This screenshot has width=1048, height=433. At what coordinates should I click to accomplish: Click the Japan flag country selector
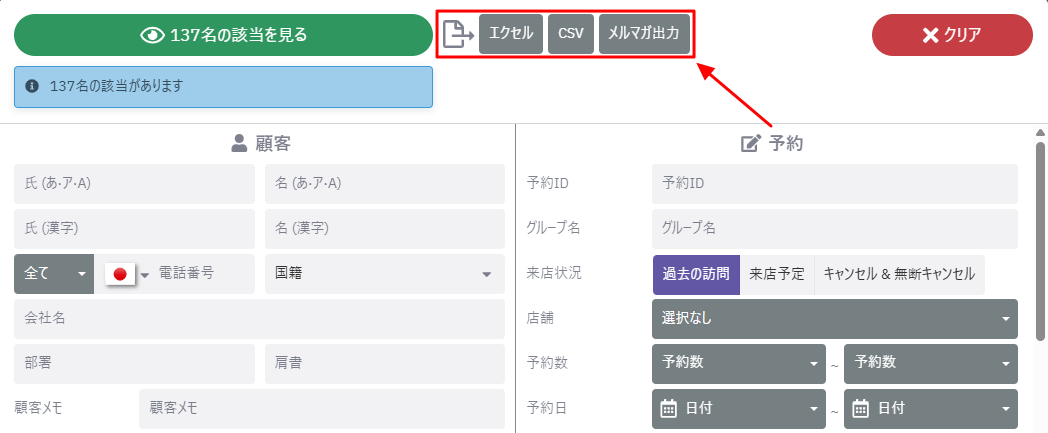tap(120, 273)
